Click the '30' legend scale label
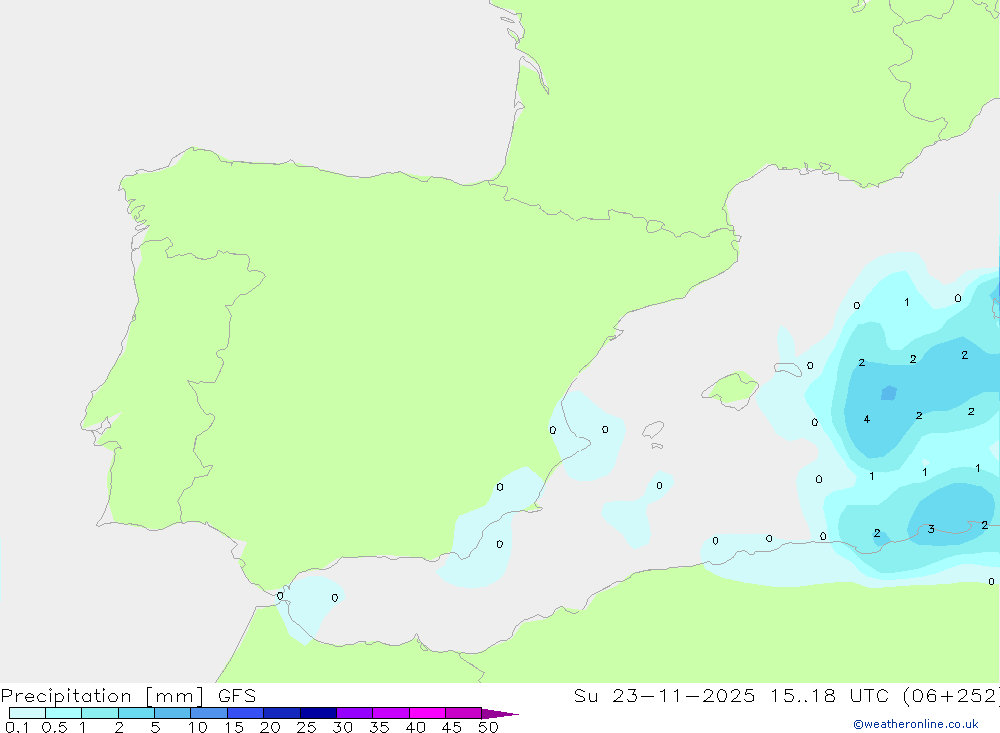 342,727
